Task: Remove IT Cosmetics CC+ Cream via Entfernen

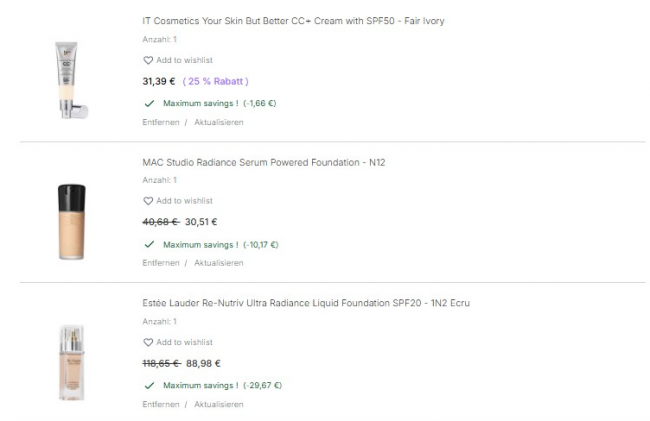Action: click(161, 122)
